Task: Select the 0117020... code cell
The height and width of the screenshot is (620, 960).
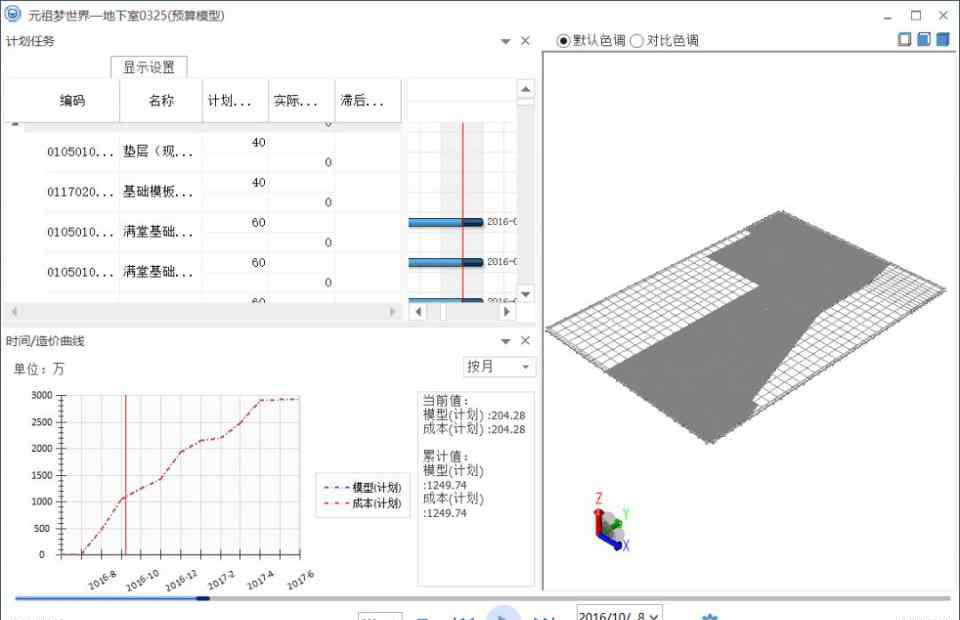Action: point(80,192)
